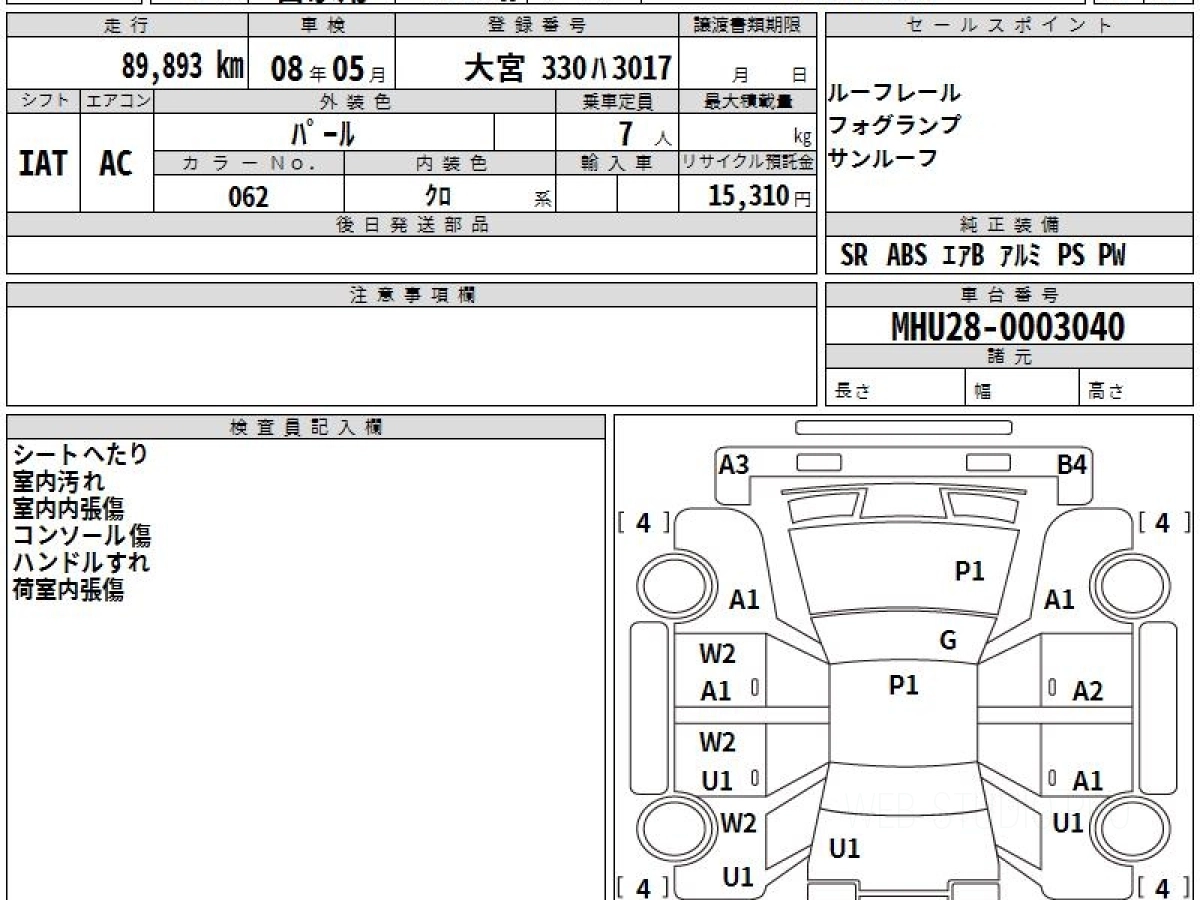Click the PW equipment code
This screenshot has width=1200, height=900.
point(1111,256)
